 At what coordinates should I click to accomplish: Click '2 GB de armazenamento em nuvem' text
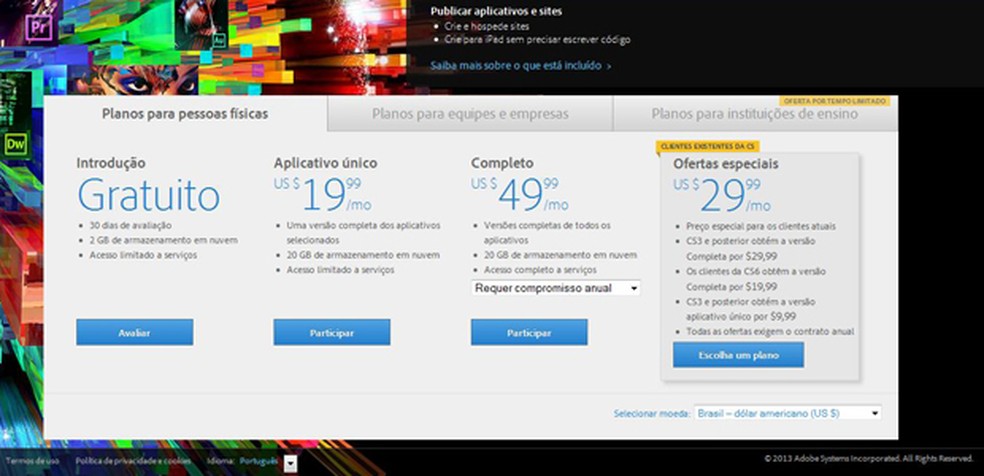(164, 240)
